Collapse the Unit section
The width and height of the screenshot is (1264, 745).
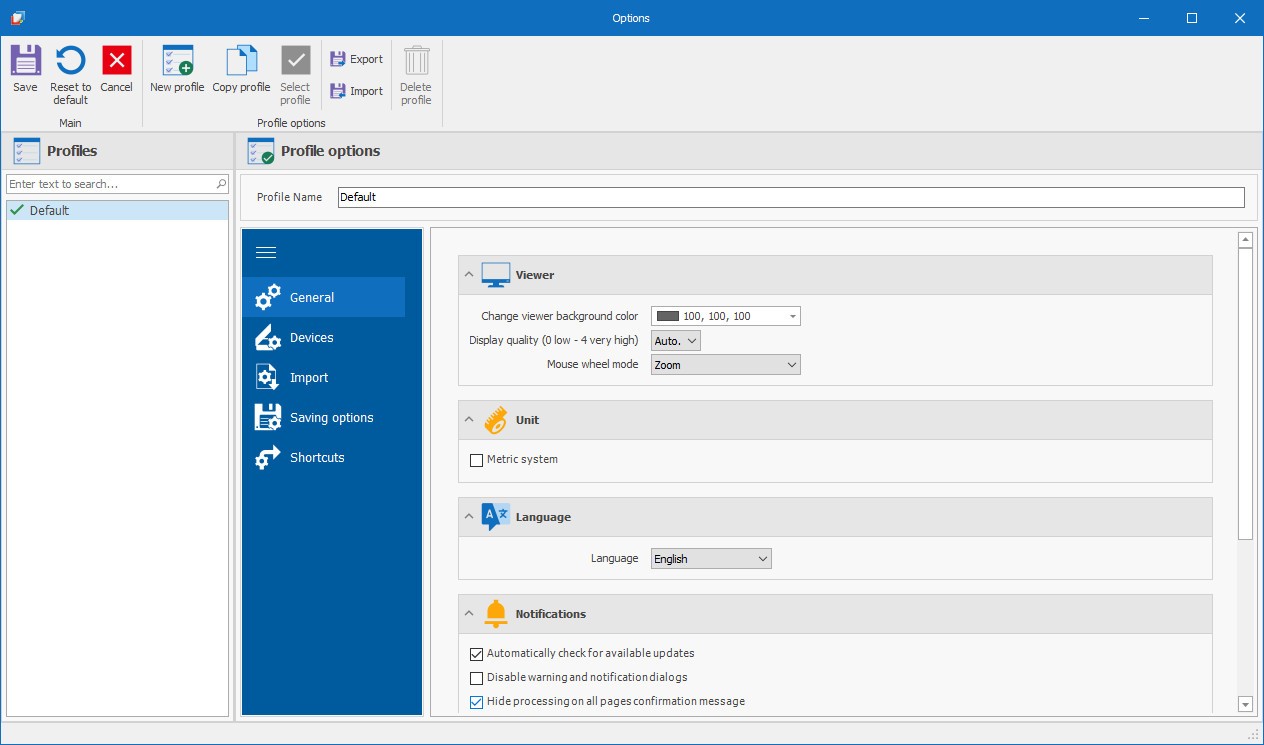point(469,420)
